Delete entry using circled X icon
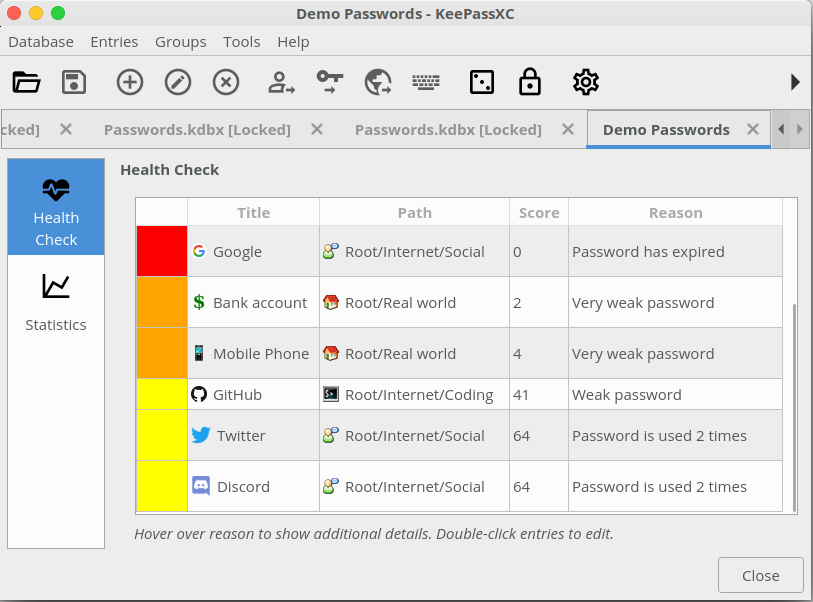The height and width of the screenshot is (602, 813). click(226, 82)
